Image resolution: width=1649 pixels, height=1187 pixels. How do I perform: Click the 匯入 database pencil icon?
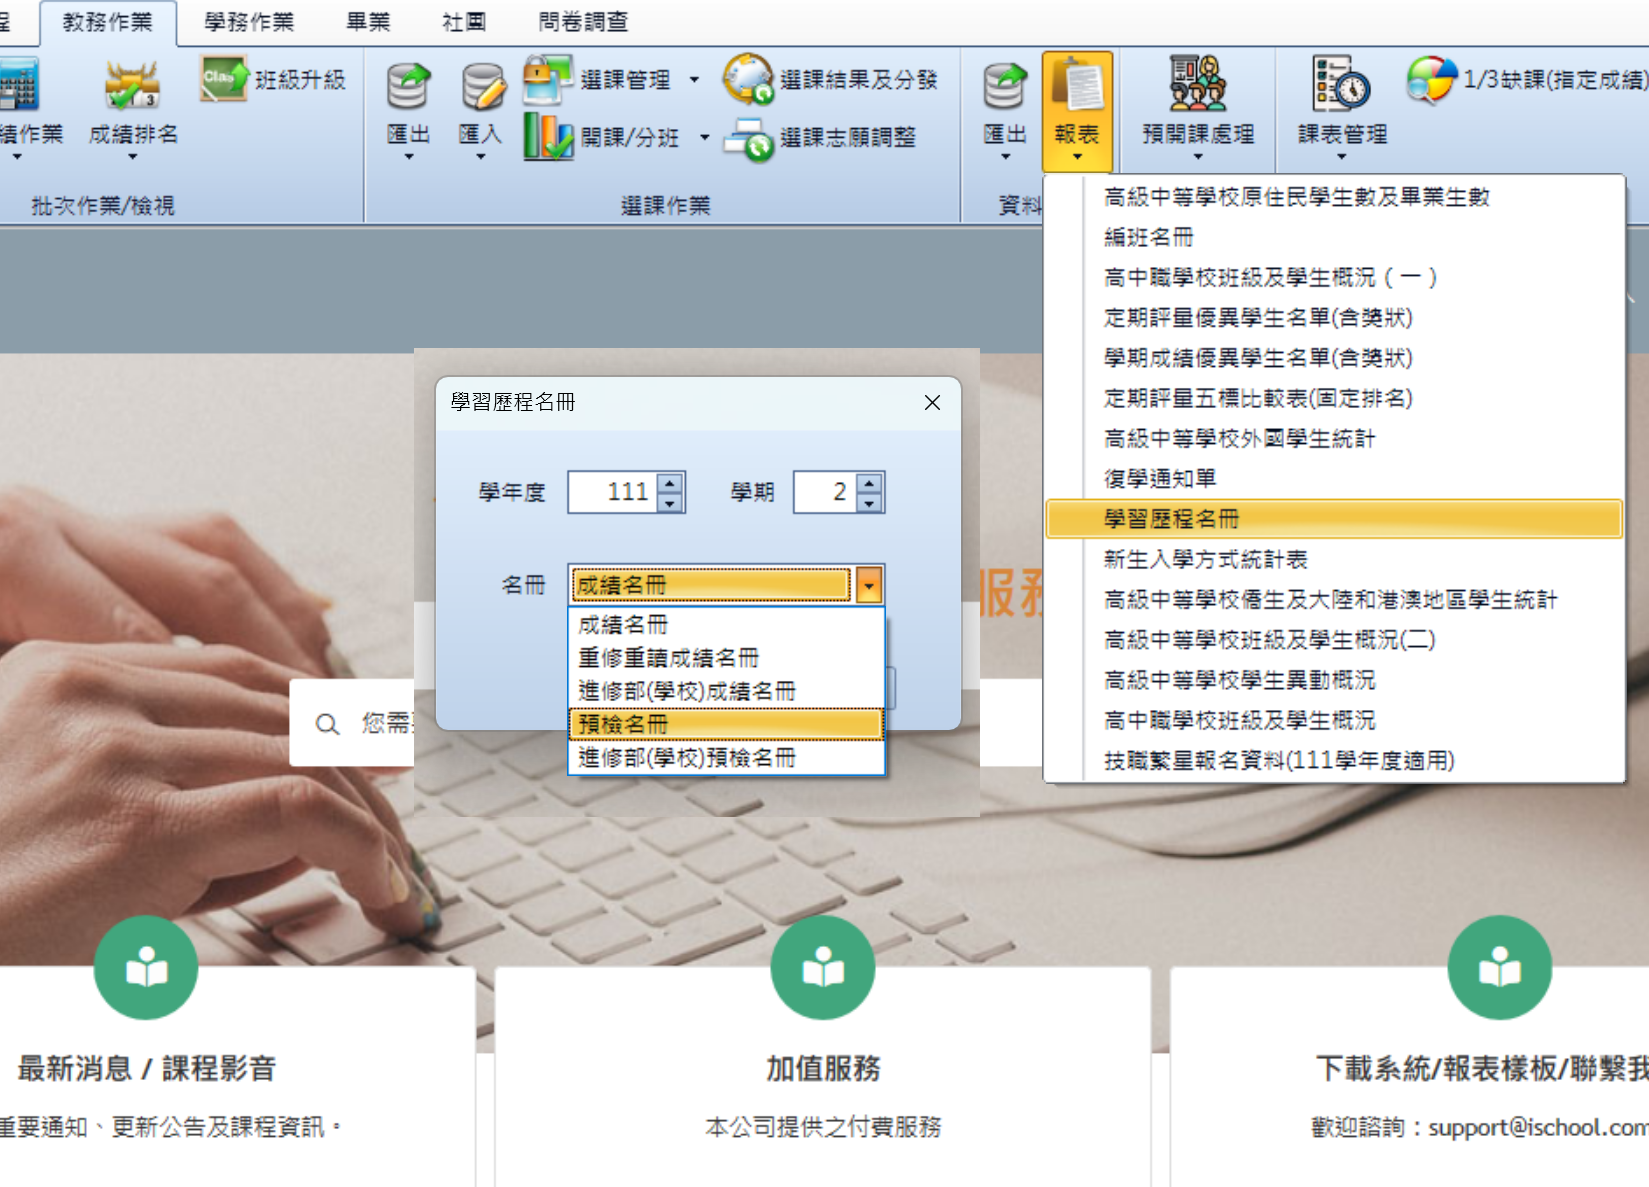coord(482,86)
